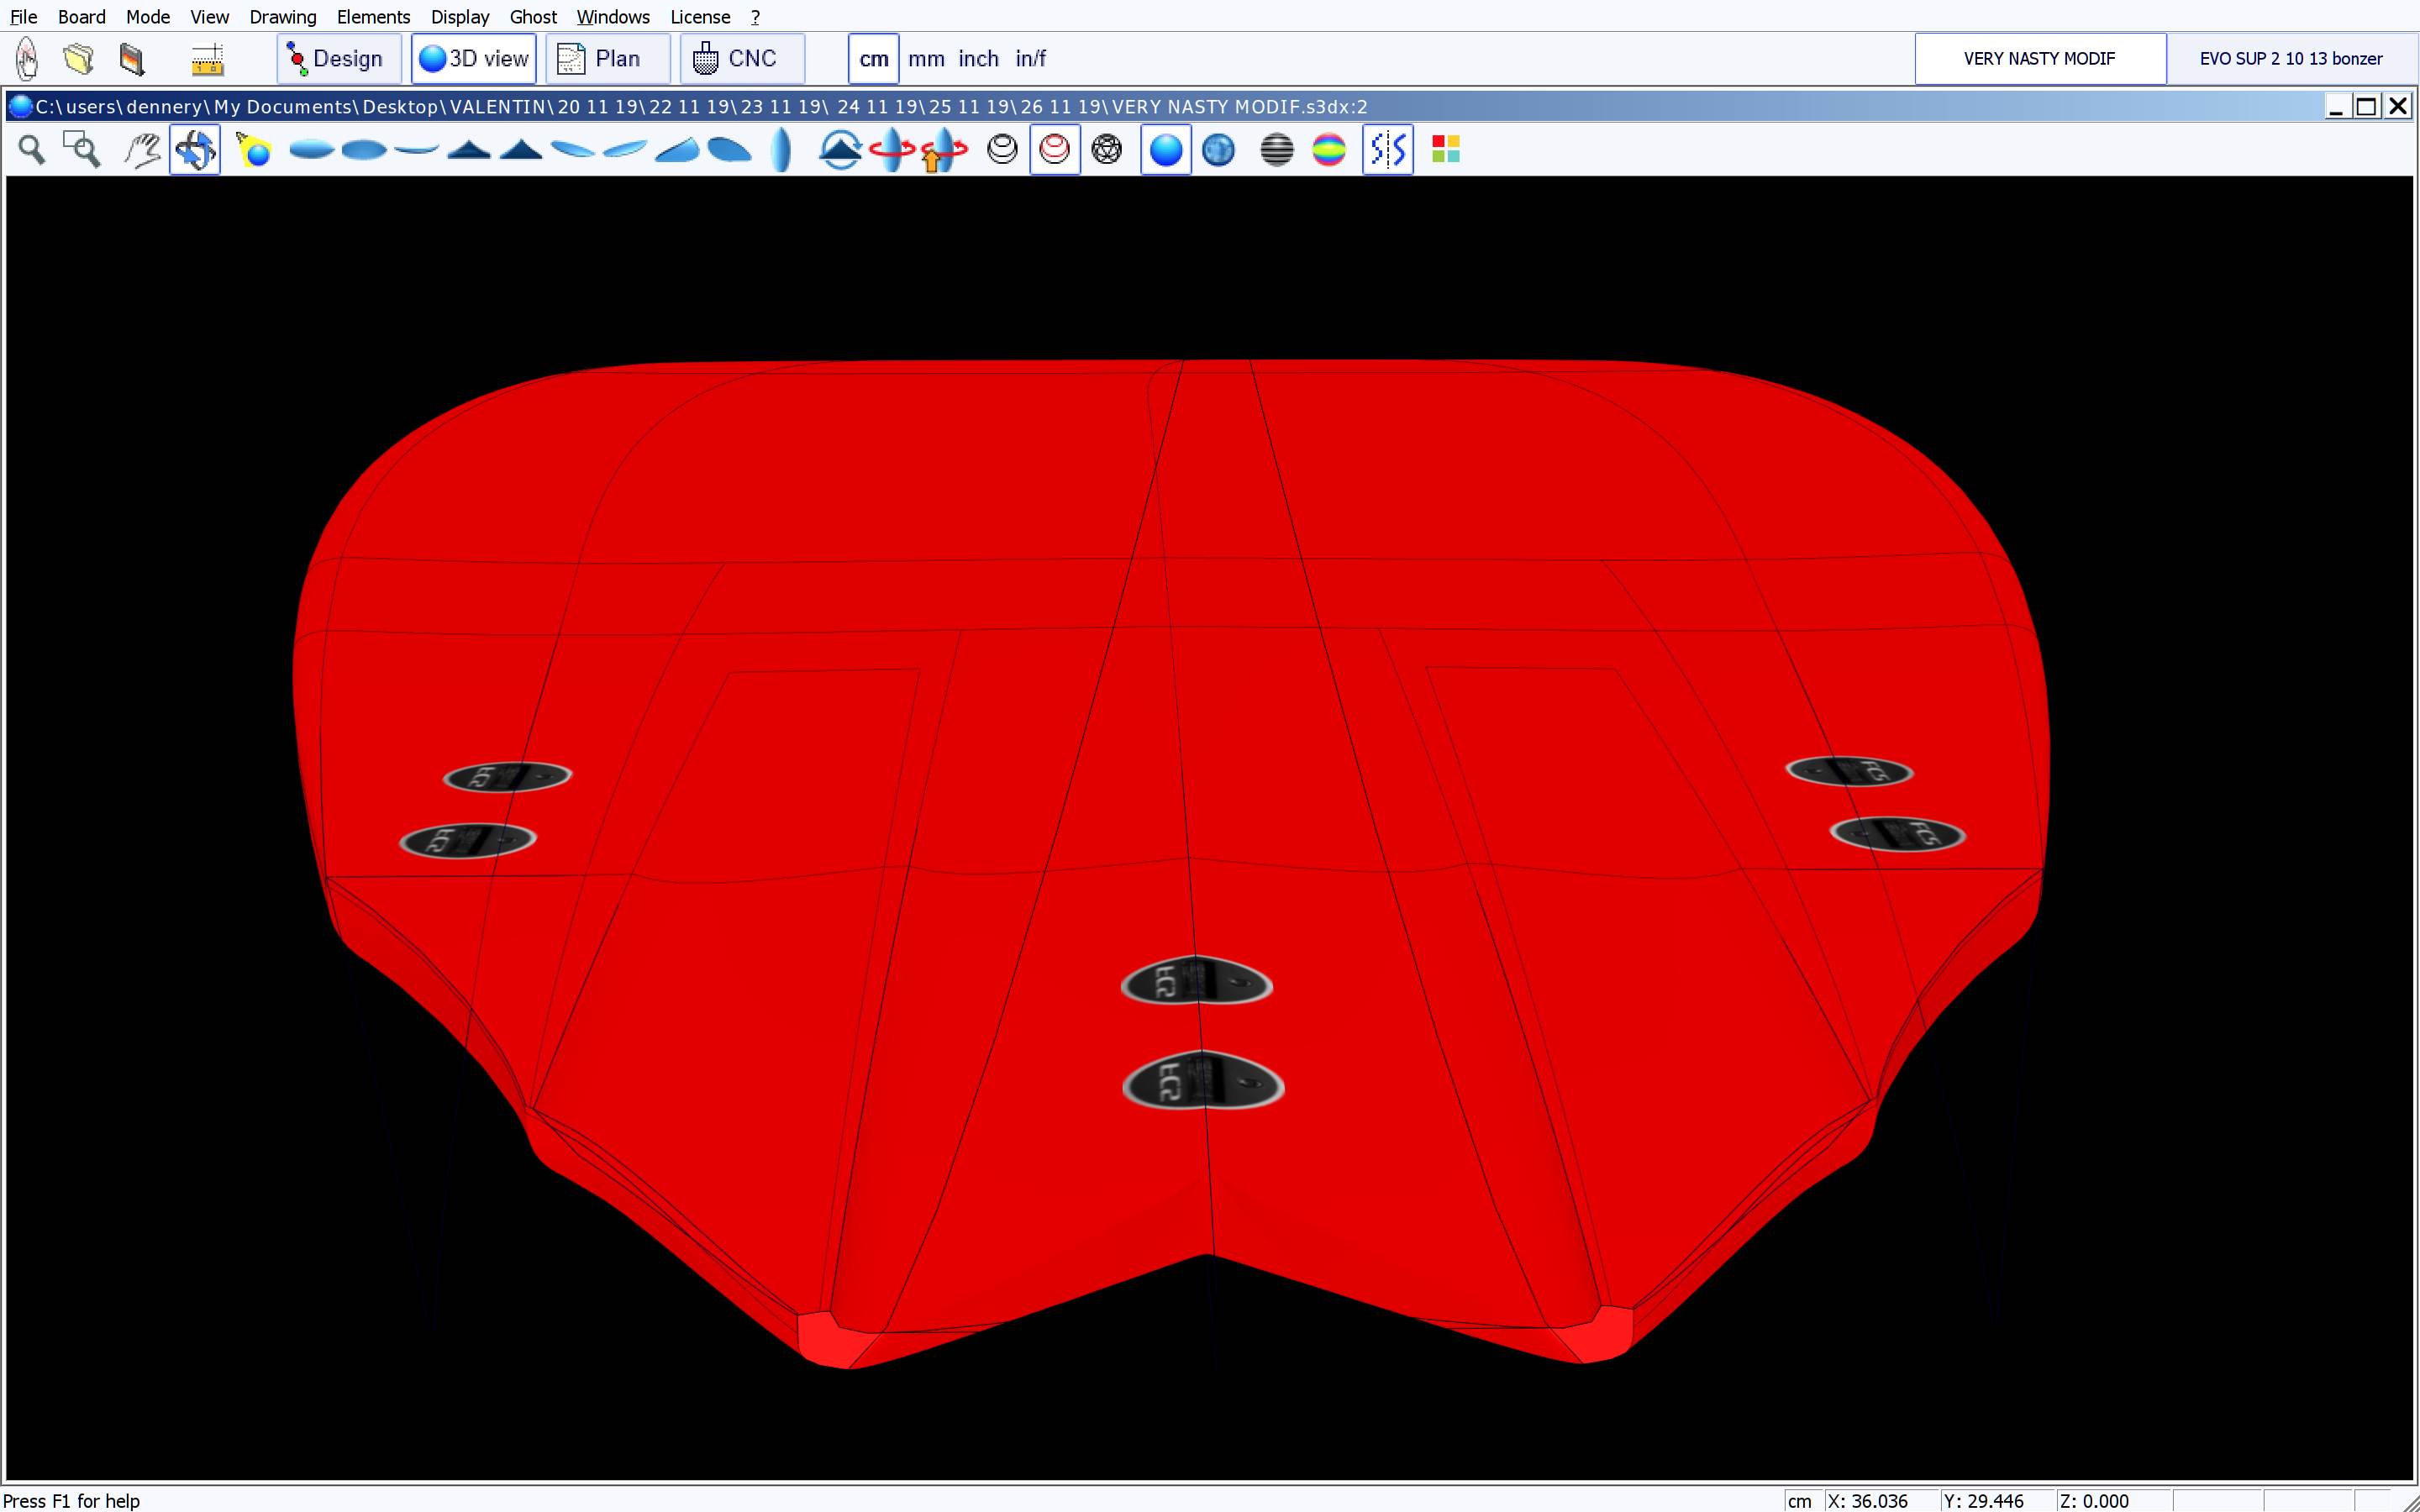The image size is (2420, 1512).
Task: Click the vertical front view board icon
Action: coord(782,150)
